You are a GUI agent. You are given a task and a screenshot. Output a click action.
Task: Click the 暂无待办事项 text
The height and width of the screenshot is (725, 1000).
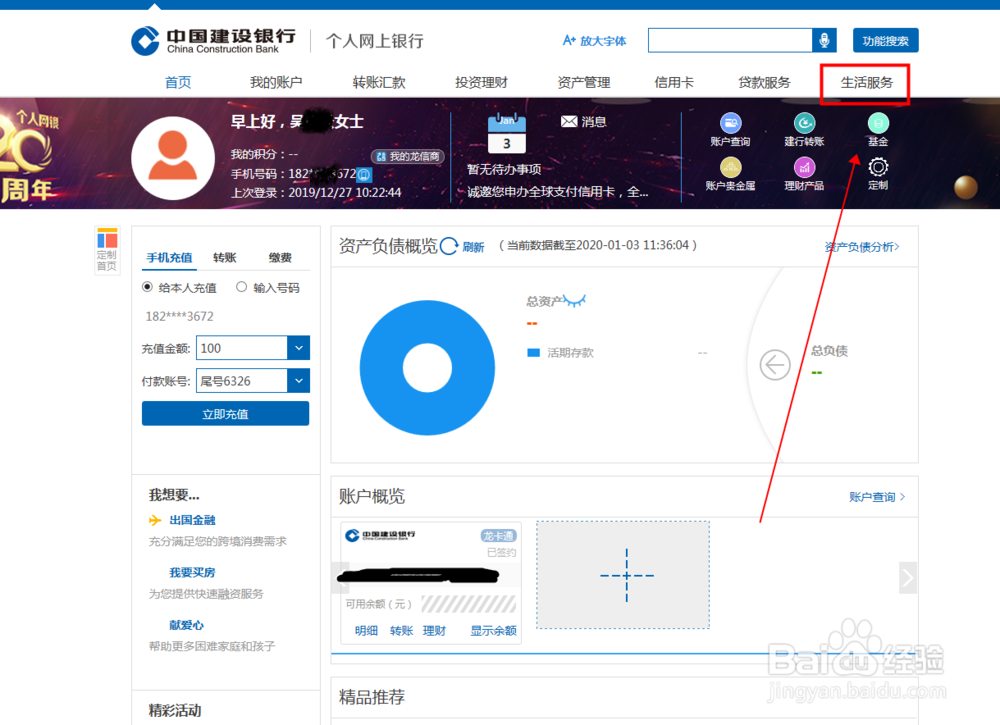[x=504, y=169]
